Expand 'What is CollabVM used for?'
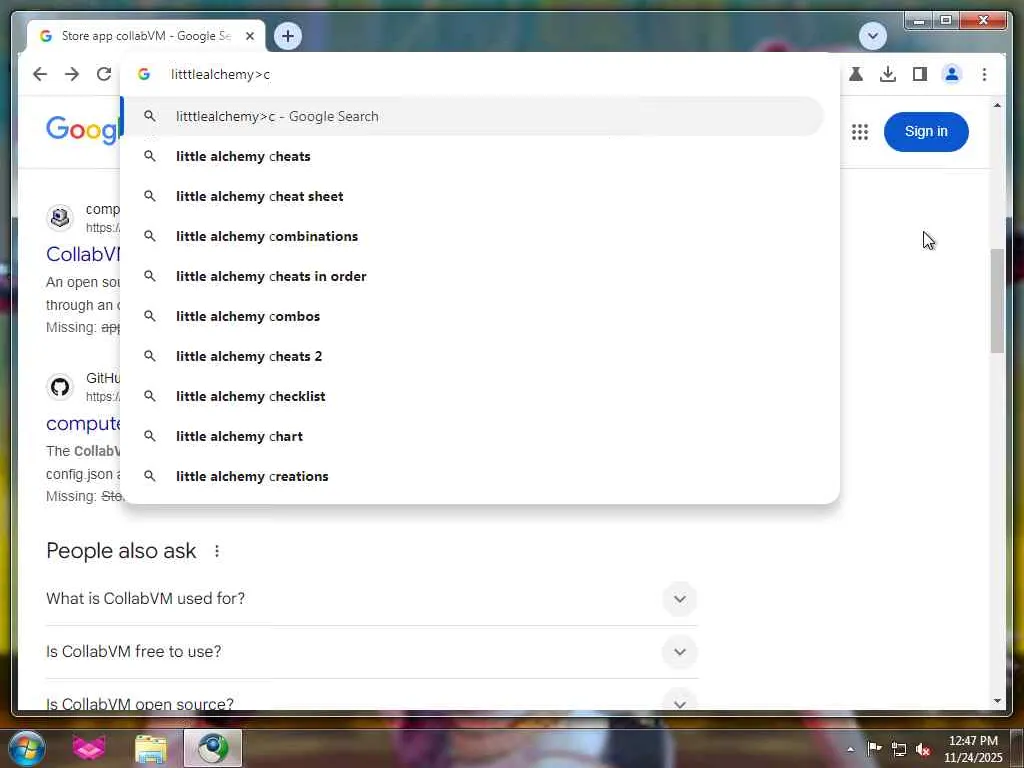 372,599
